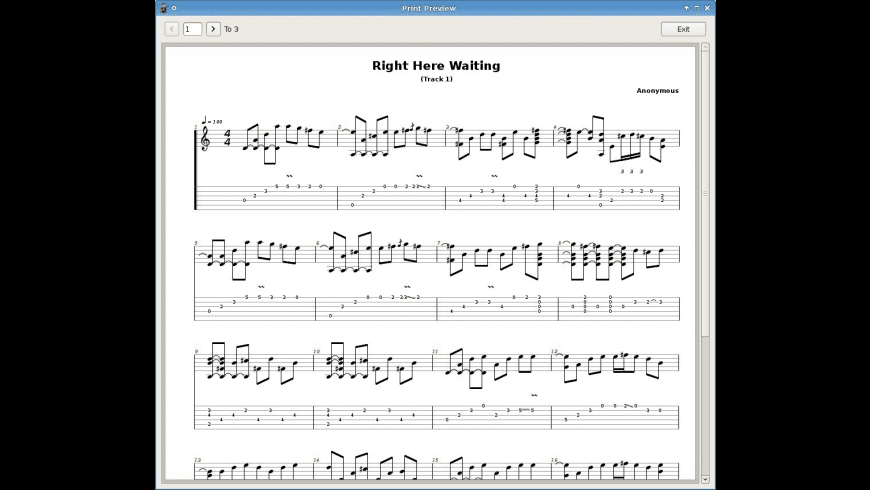Click the '(Track 1)' subtitle text
The image size is (870, 490).
(437, 79)
